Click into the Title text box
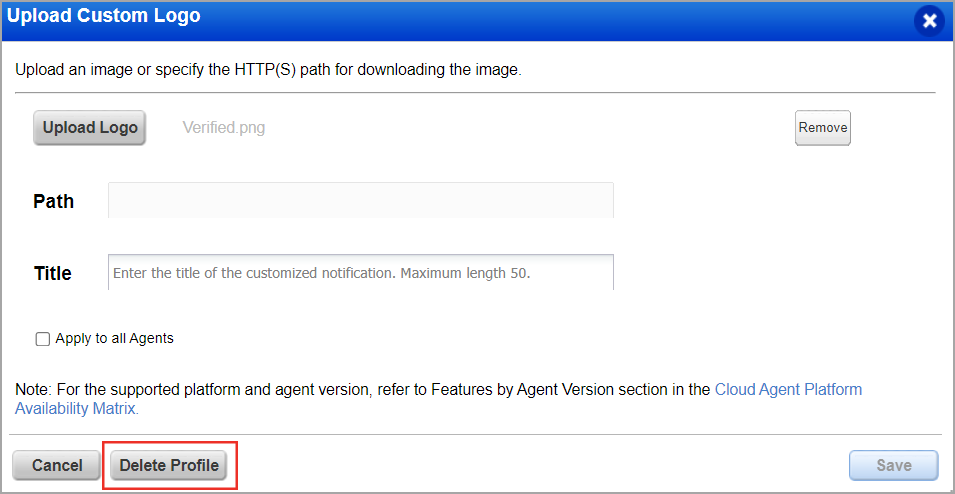Viewport: 955px width, 494px height. pos(360,272)
